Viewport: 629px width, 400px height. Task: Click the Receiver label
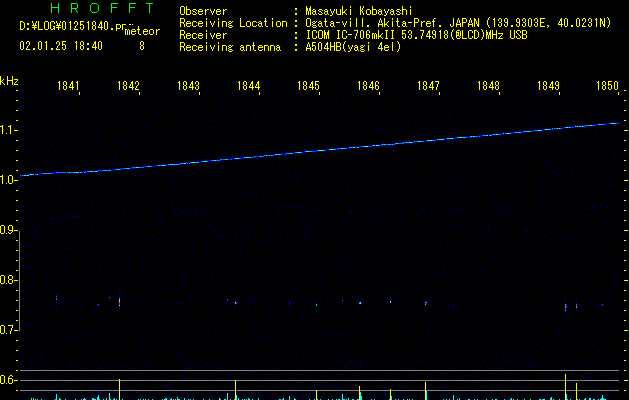tap(203, 35)
